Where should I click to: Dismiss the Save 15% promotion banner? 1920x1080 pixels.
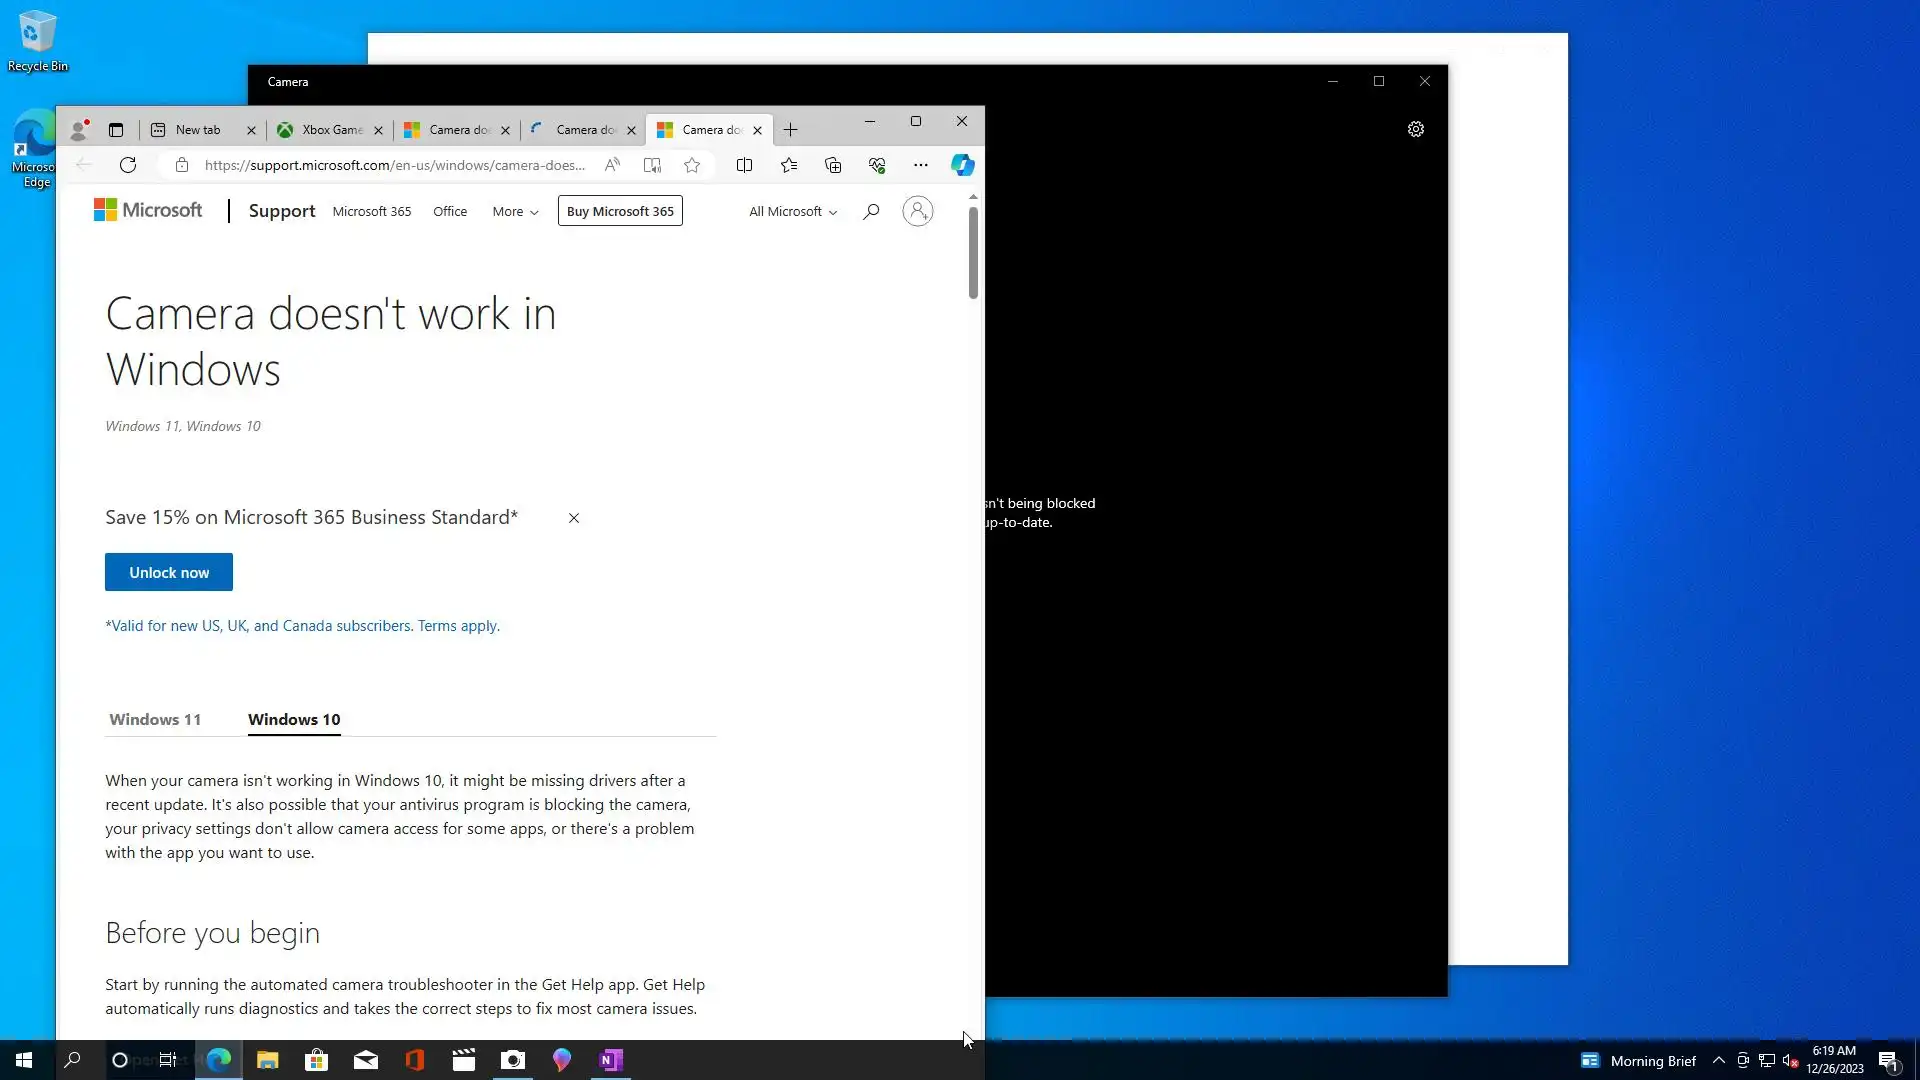tap(574, 518)
